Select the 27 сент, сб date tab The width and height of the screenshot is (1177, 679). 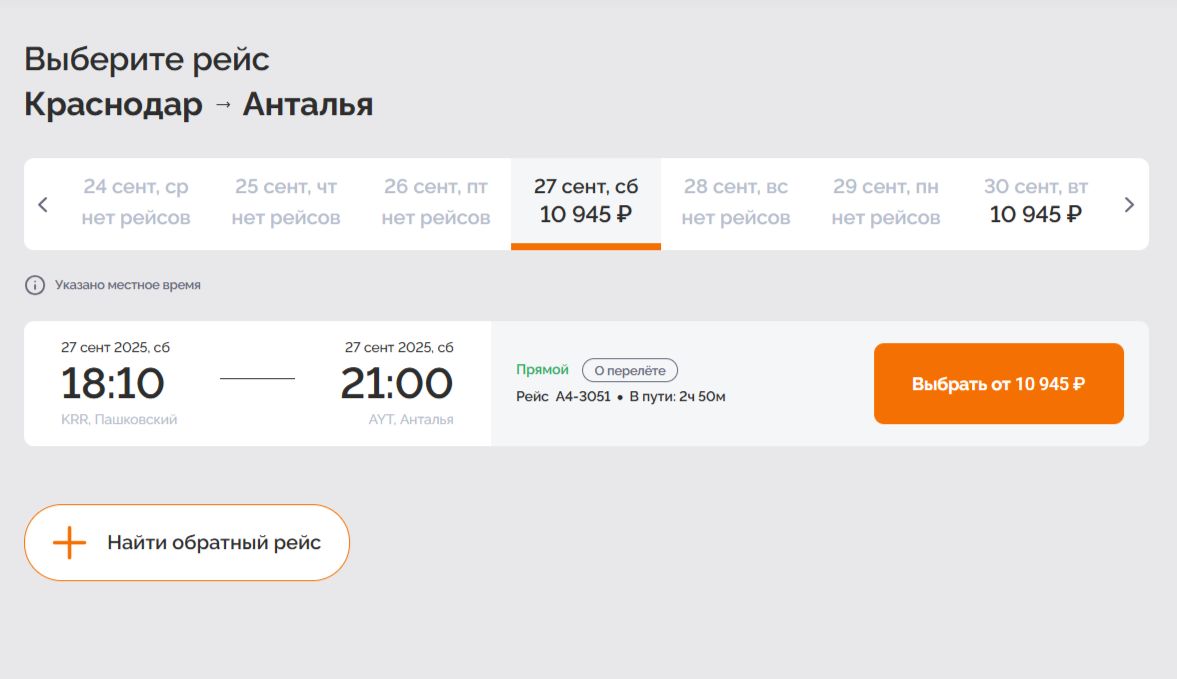[x=586, y=203]
